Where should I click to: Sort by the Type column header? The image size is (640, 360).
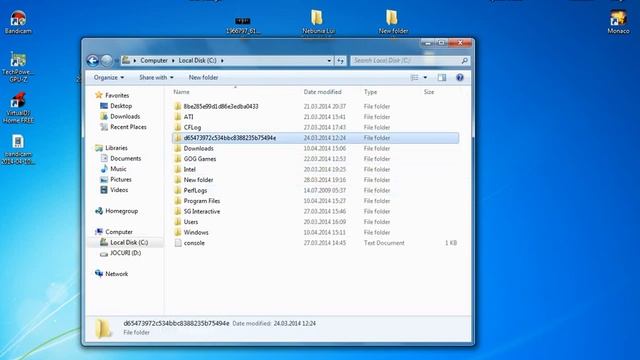coord(371,92)
